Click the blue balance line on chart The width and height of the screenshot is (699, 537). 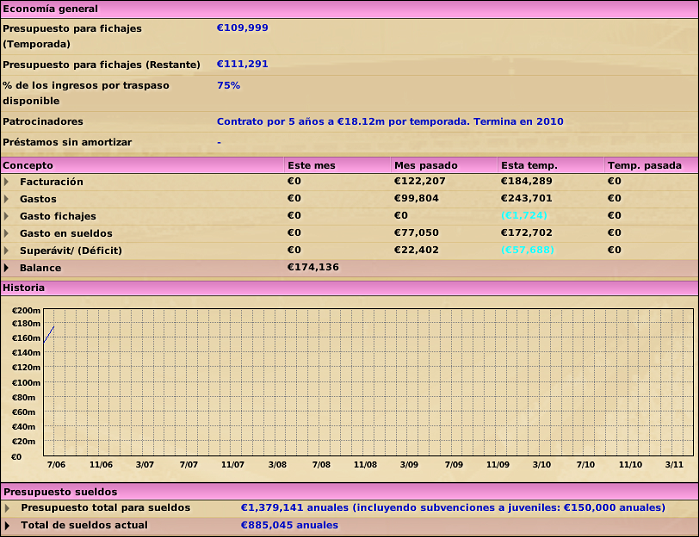(49, 334)
